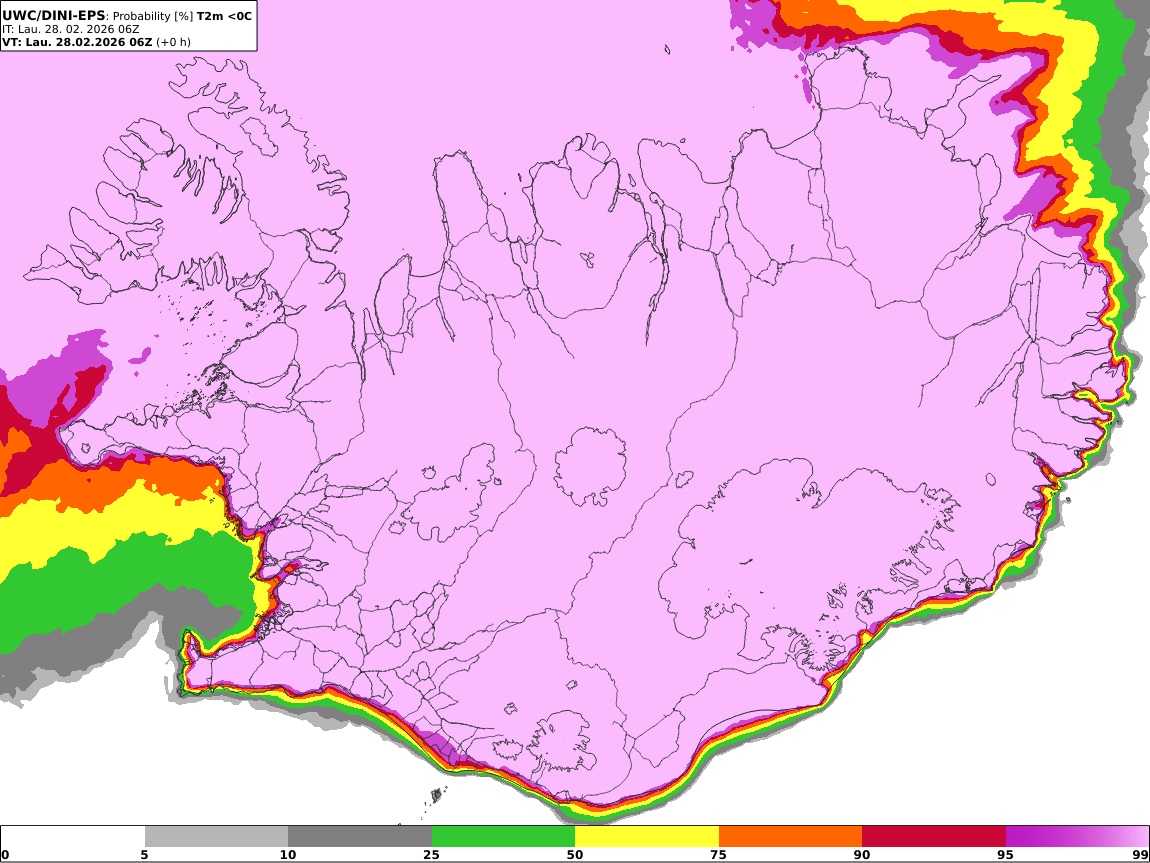Click the '50' legend tick label
This screenshot has width=1150, height=863.
point(575,855)
